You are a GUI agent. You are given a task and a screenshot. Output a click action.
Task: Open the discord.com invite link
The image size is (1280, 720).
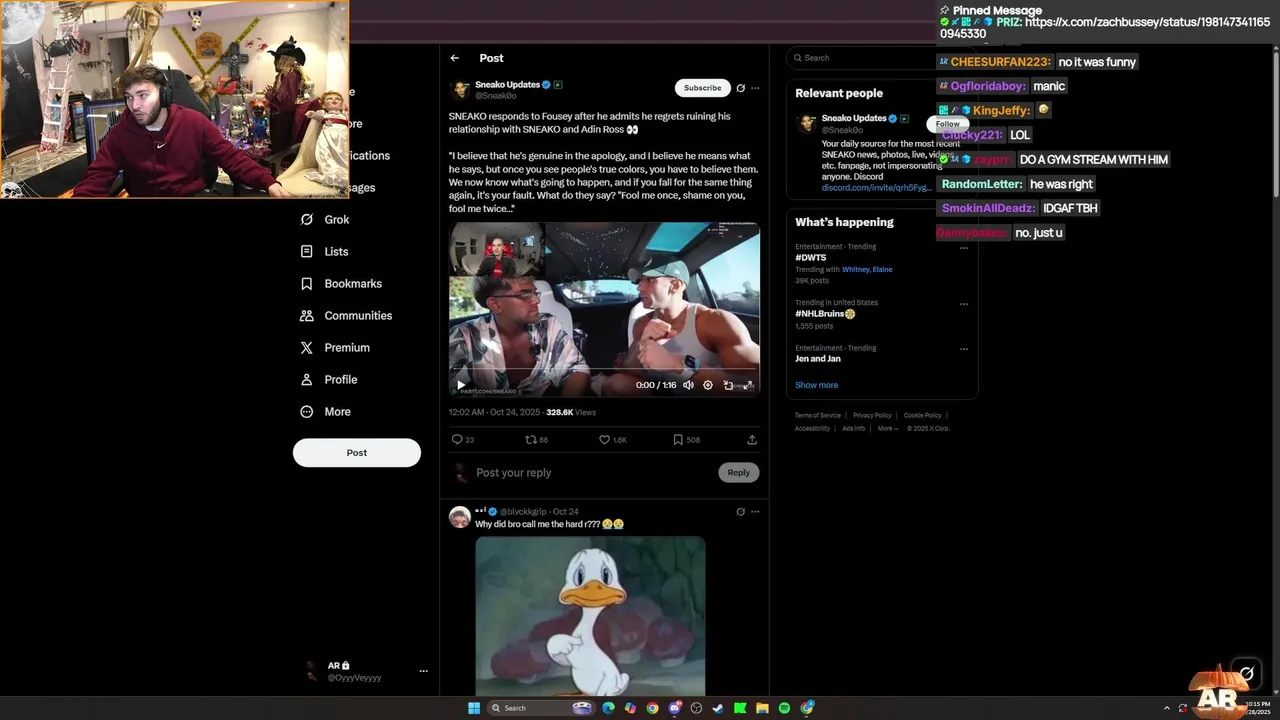click(877, 188)
